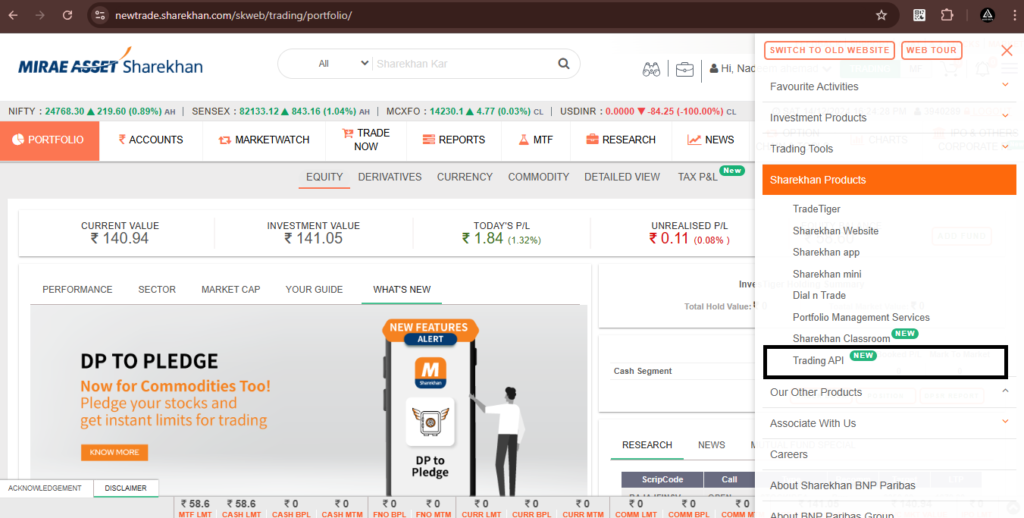The height and width of the screenshot is (518, 1024).
Task: Open the News nav item
Action: [711, 140]
